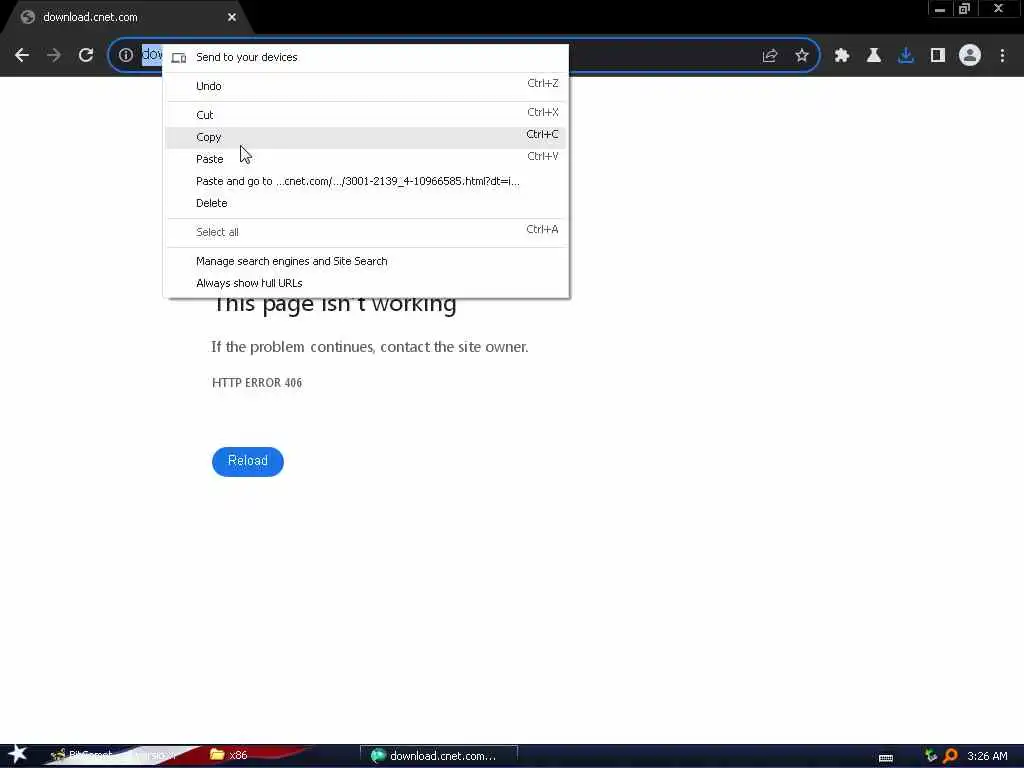Open the Extensions puzzle icon

click(842, 56)
